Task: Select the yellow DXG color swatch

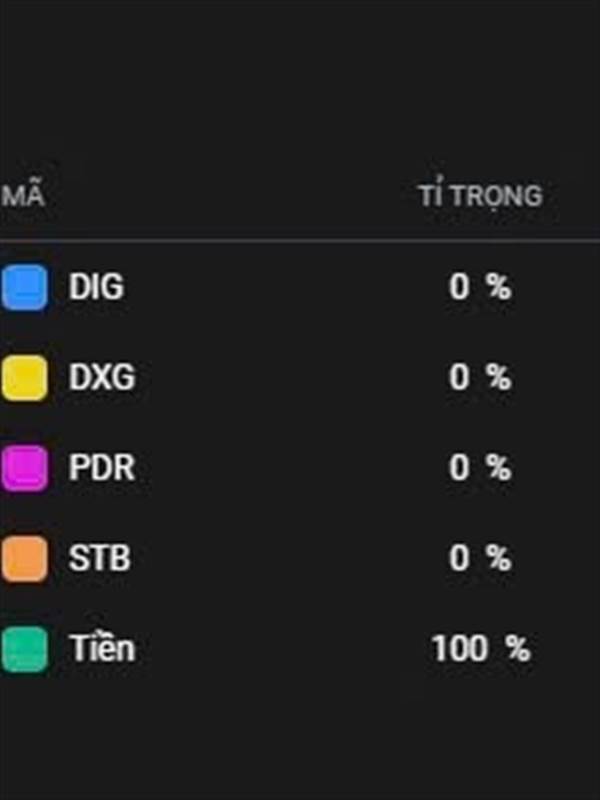Action: [x=24, y=378]
